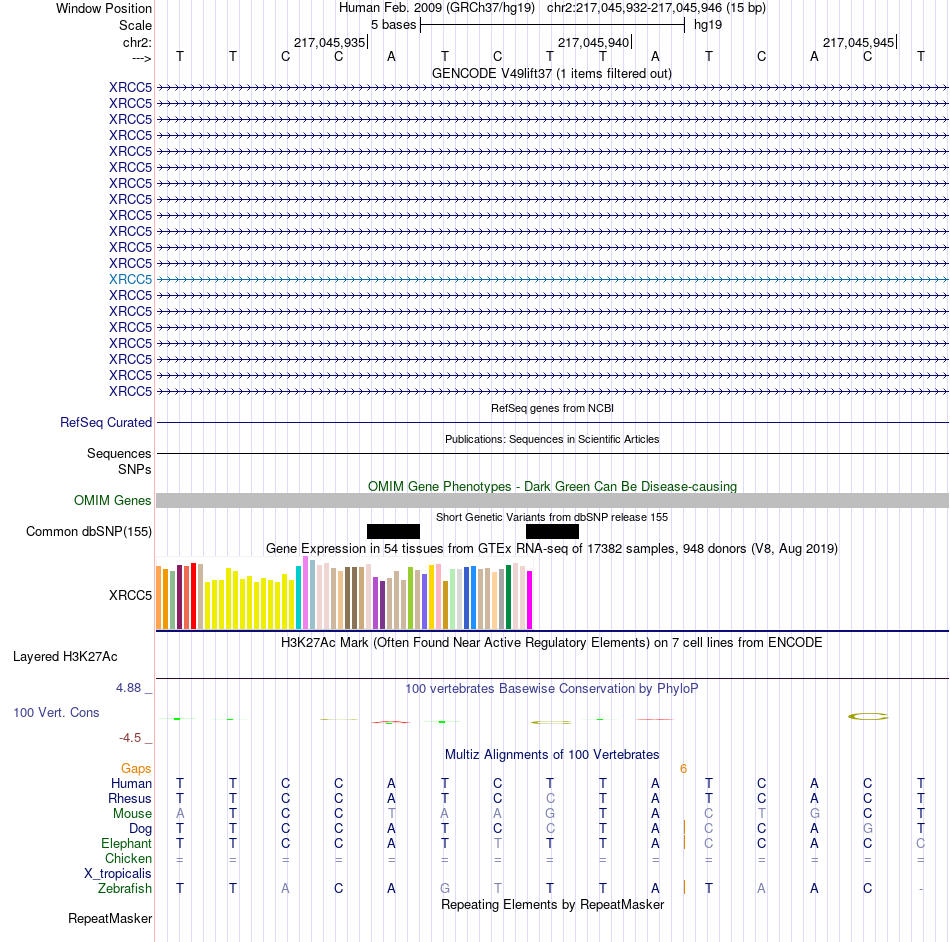Click the orange Gaps label
Screen dimensions: 950x942
tap(136, 768)
